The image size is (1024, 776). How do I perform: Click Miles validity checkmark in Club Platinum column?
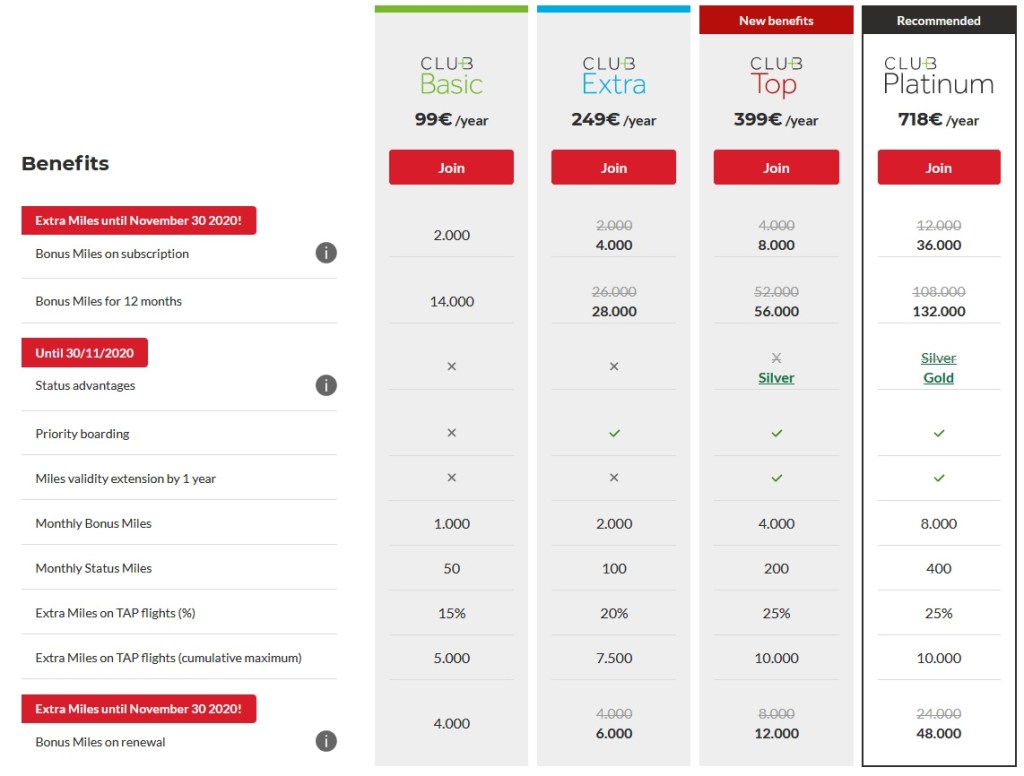938,478
